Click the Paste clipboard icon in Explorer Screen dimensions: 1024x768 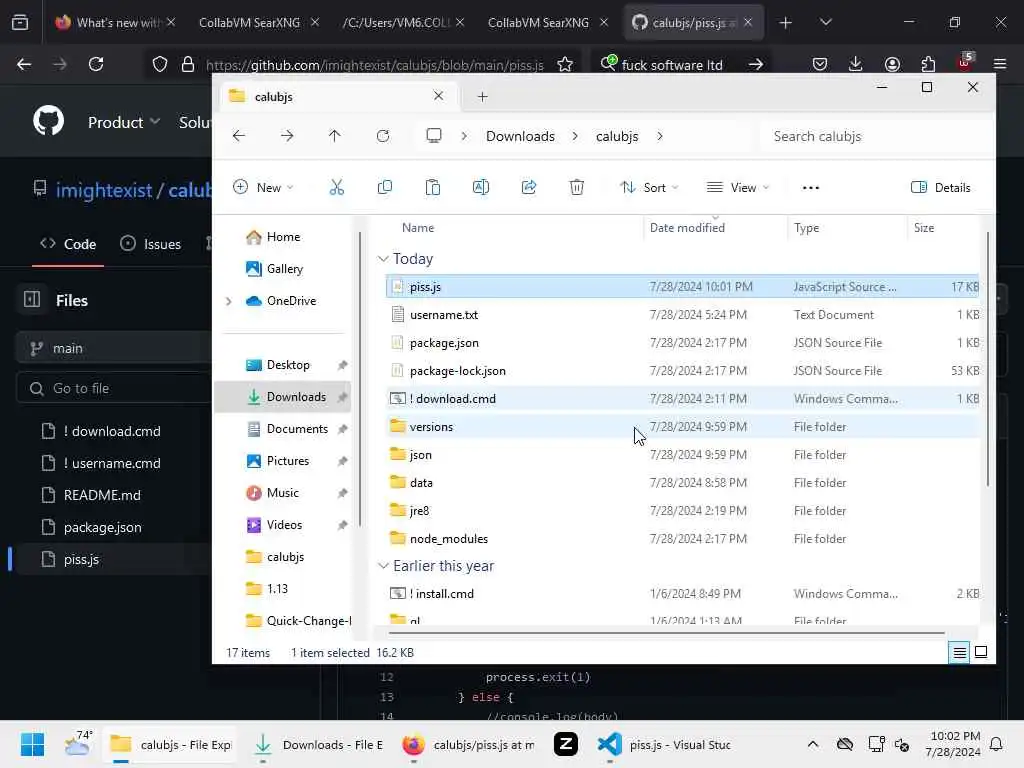(x=432, y=187)
